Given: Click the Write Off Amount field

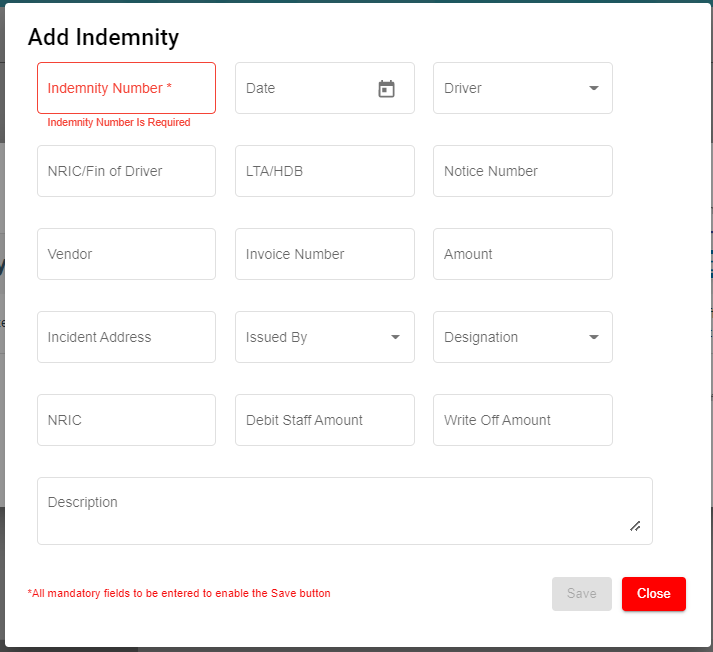Looking at the screenshot, I should click(x=522, y=420).
